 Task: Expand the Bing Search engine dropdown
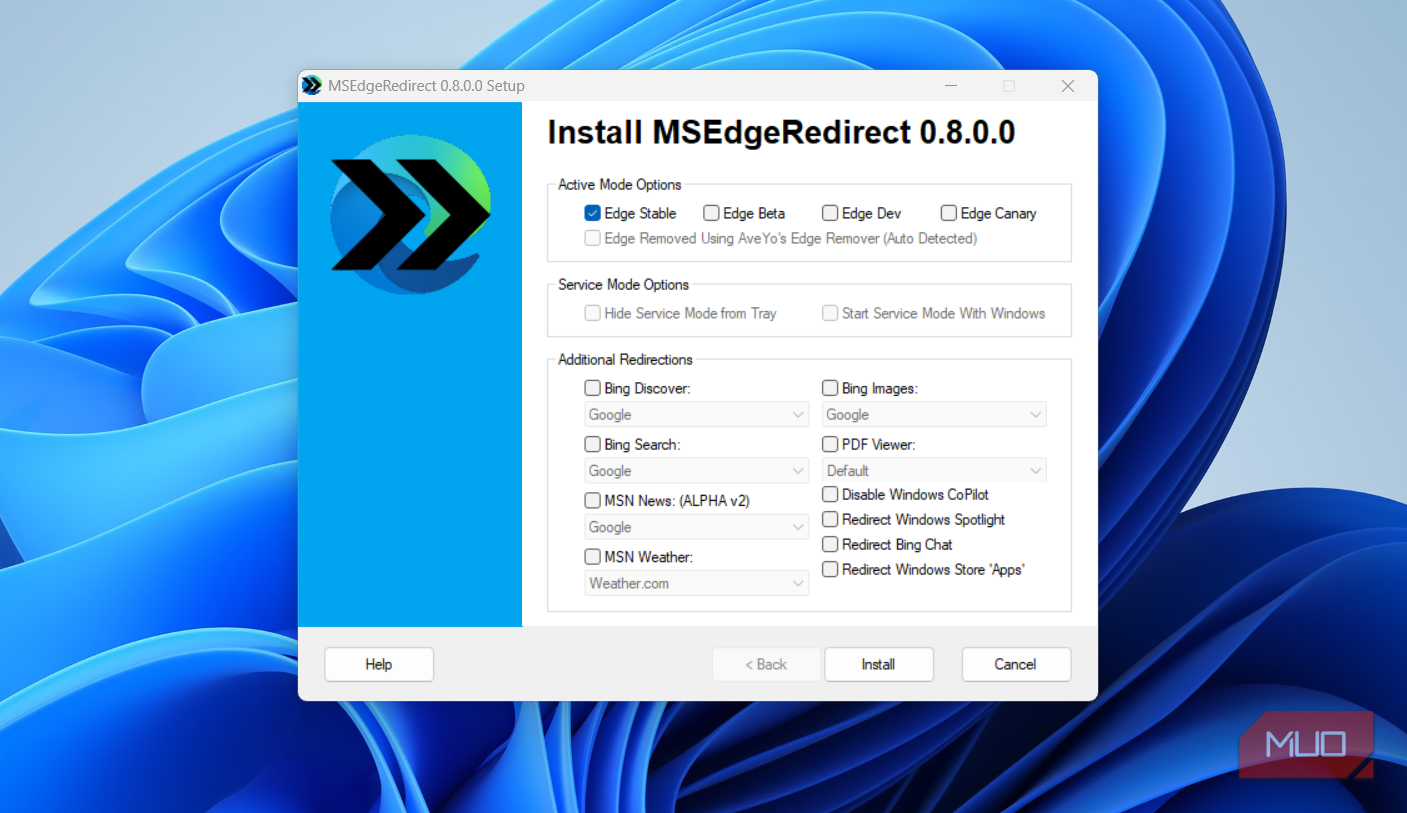697,471
